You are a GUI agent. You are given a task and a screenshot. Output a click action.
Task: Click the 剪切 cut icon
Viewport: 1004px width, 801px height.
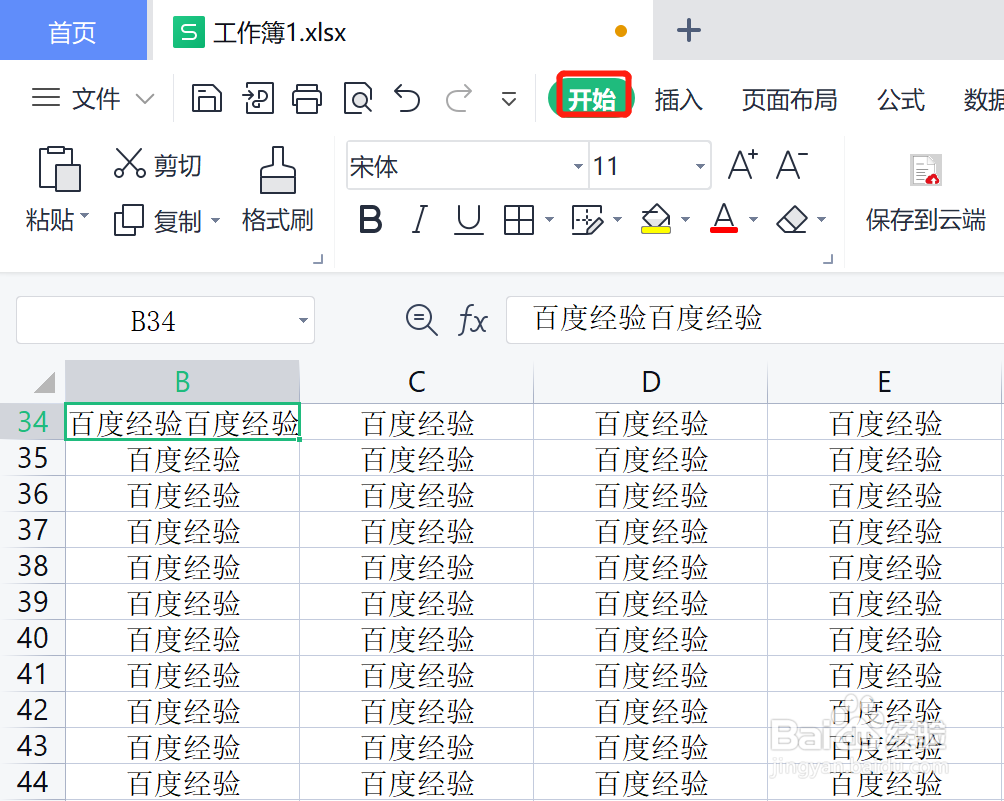pyautogui.click(x=156, y=166)
